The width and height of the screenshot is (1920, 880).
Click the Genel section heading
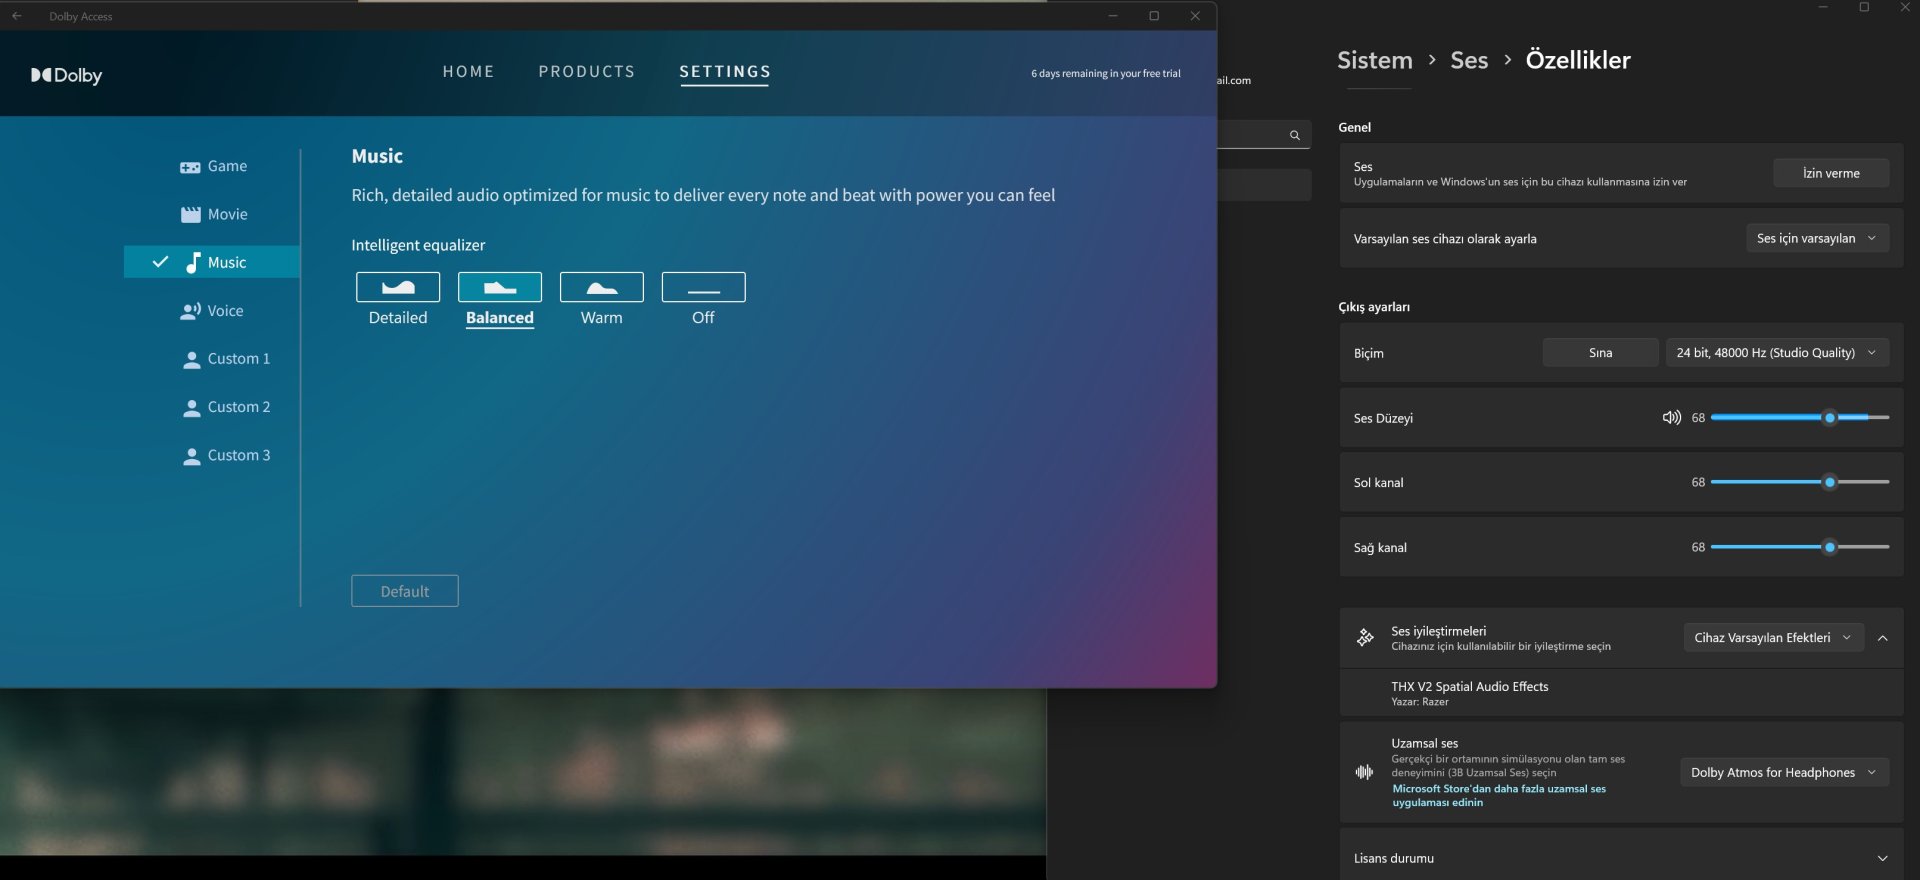click(x=1355, y=127)
